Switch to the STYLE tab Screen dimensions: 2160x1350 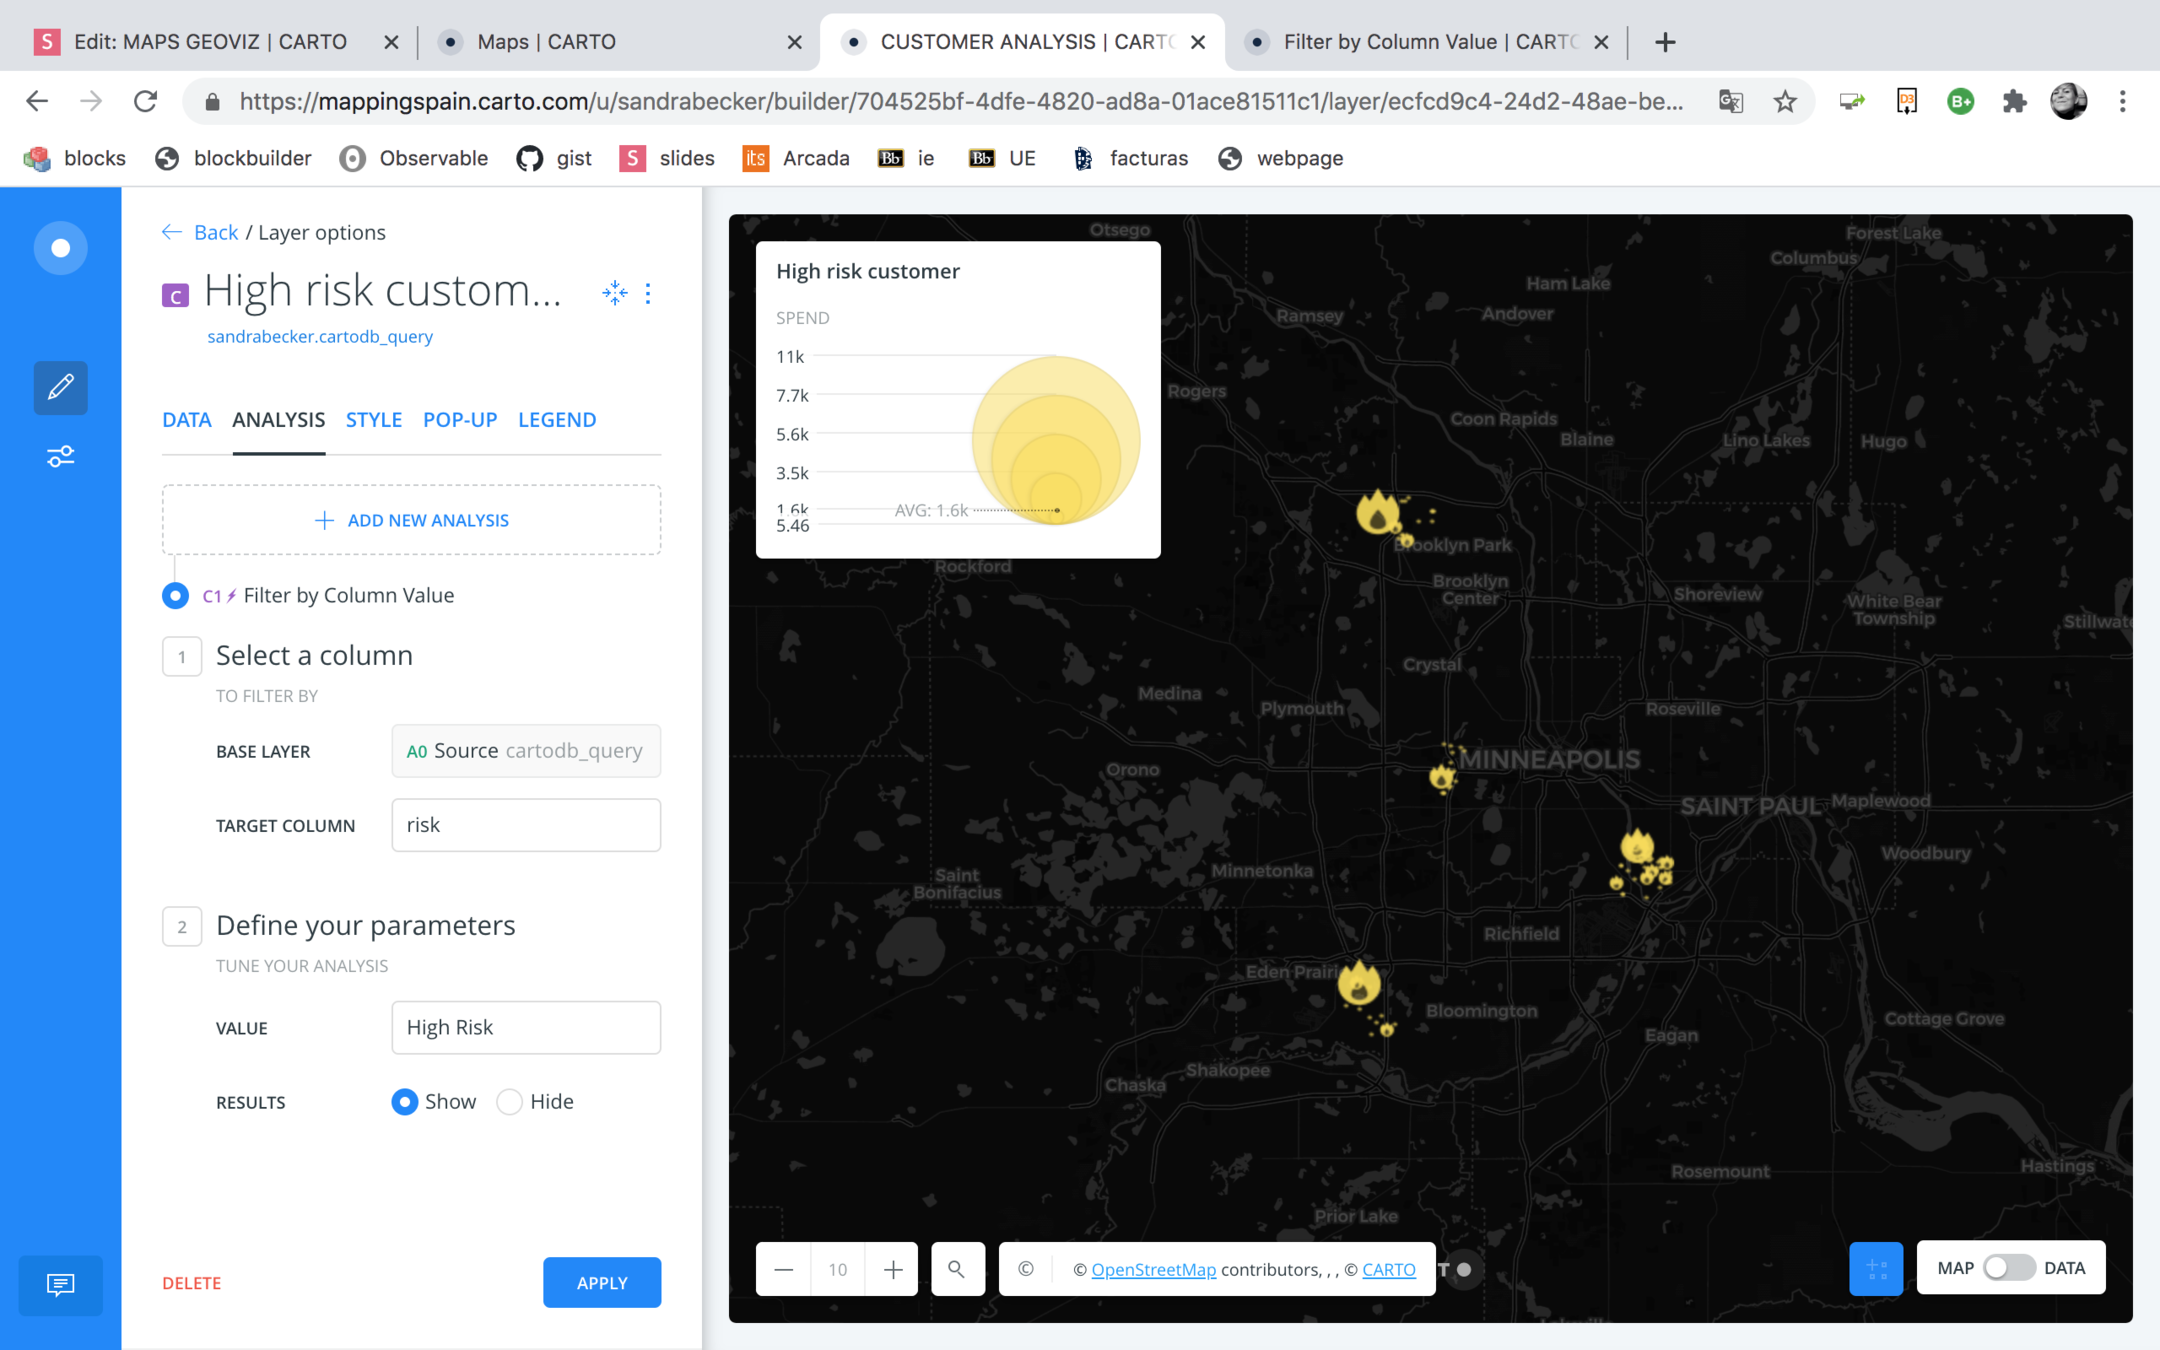coord(374,420)
